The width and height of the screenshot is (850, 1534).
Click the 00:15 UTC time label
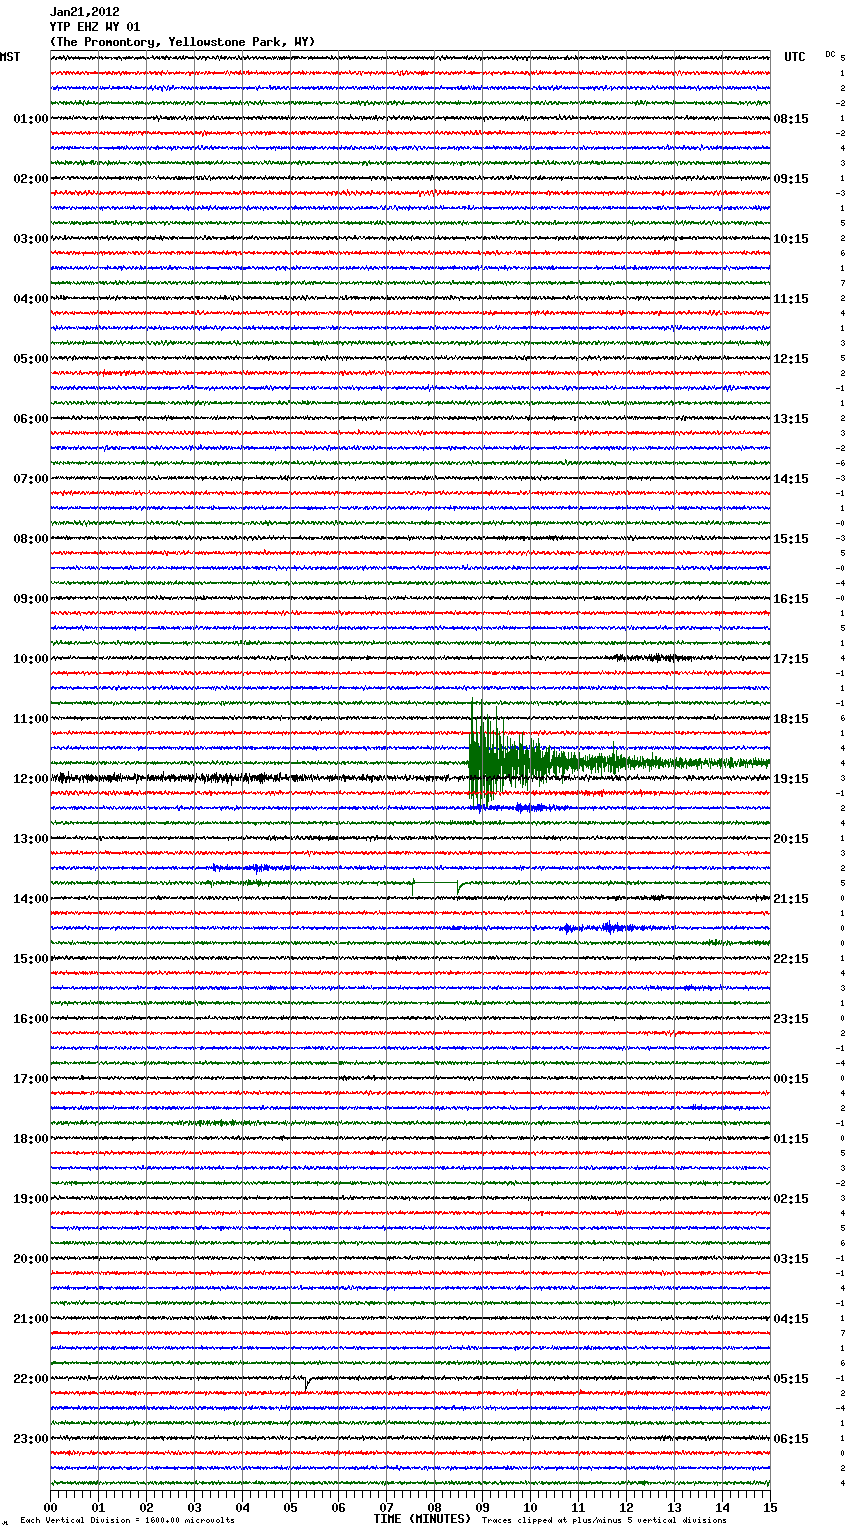tap(791, 1079)
